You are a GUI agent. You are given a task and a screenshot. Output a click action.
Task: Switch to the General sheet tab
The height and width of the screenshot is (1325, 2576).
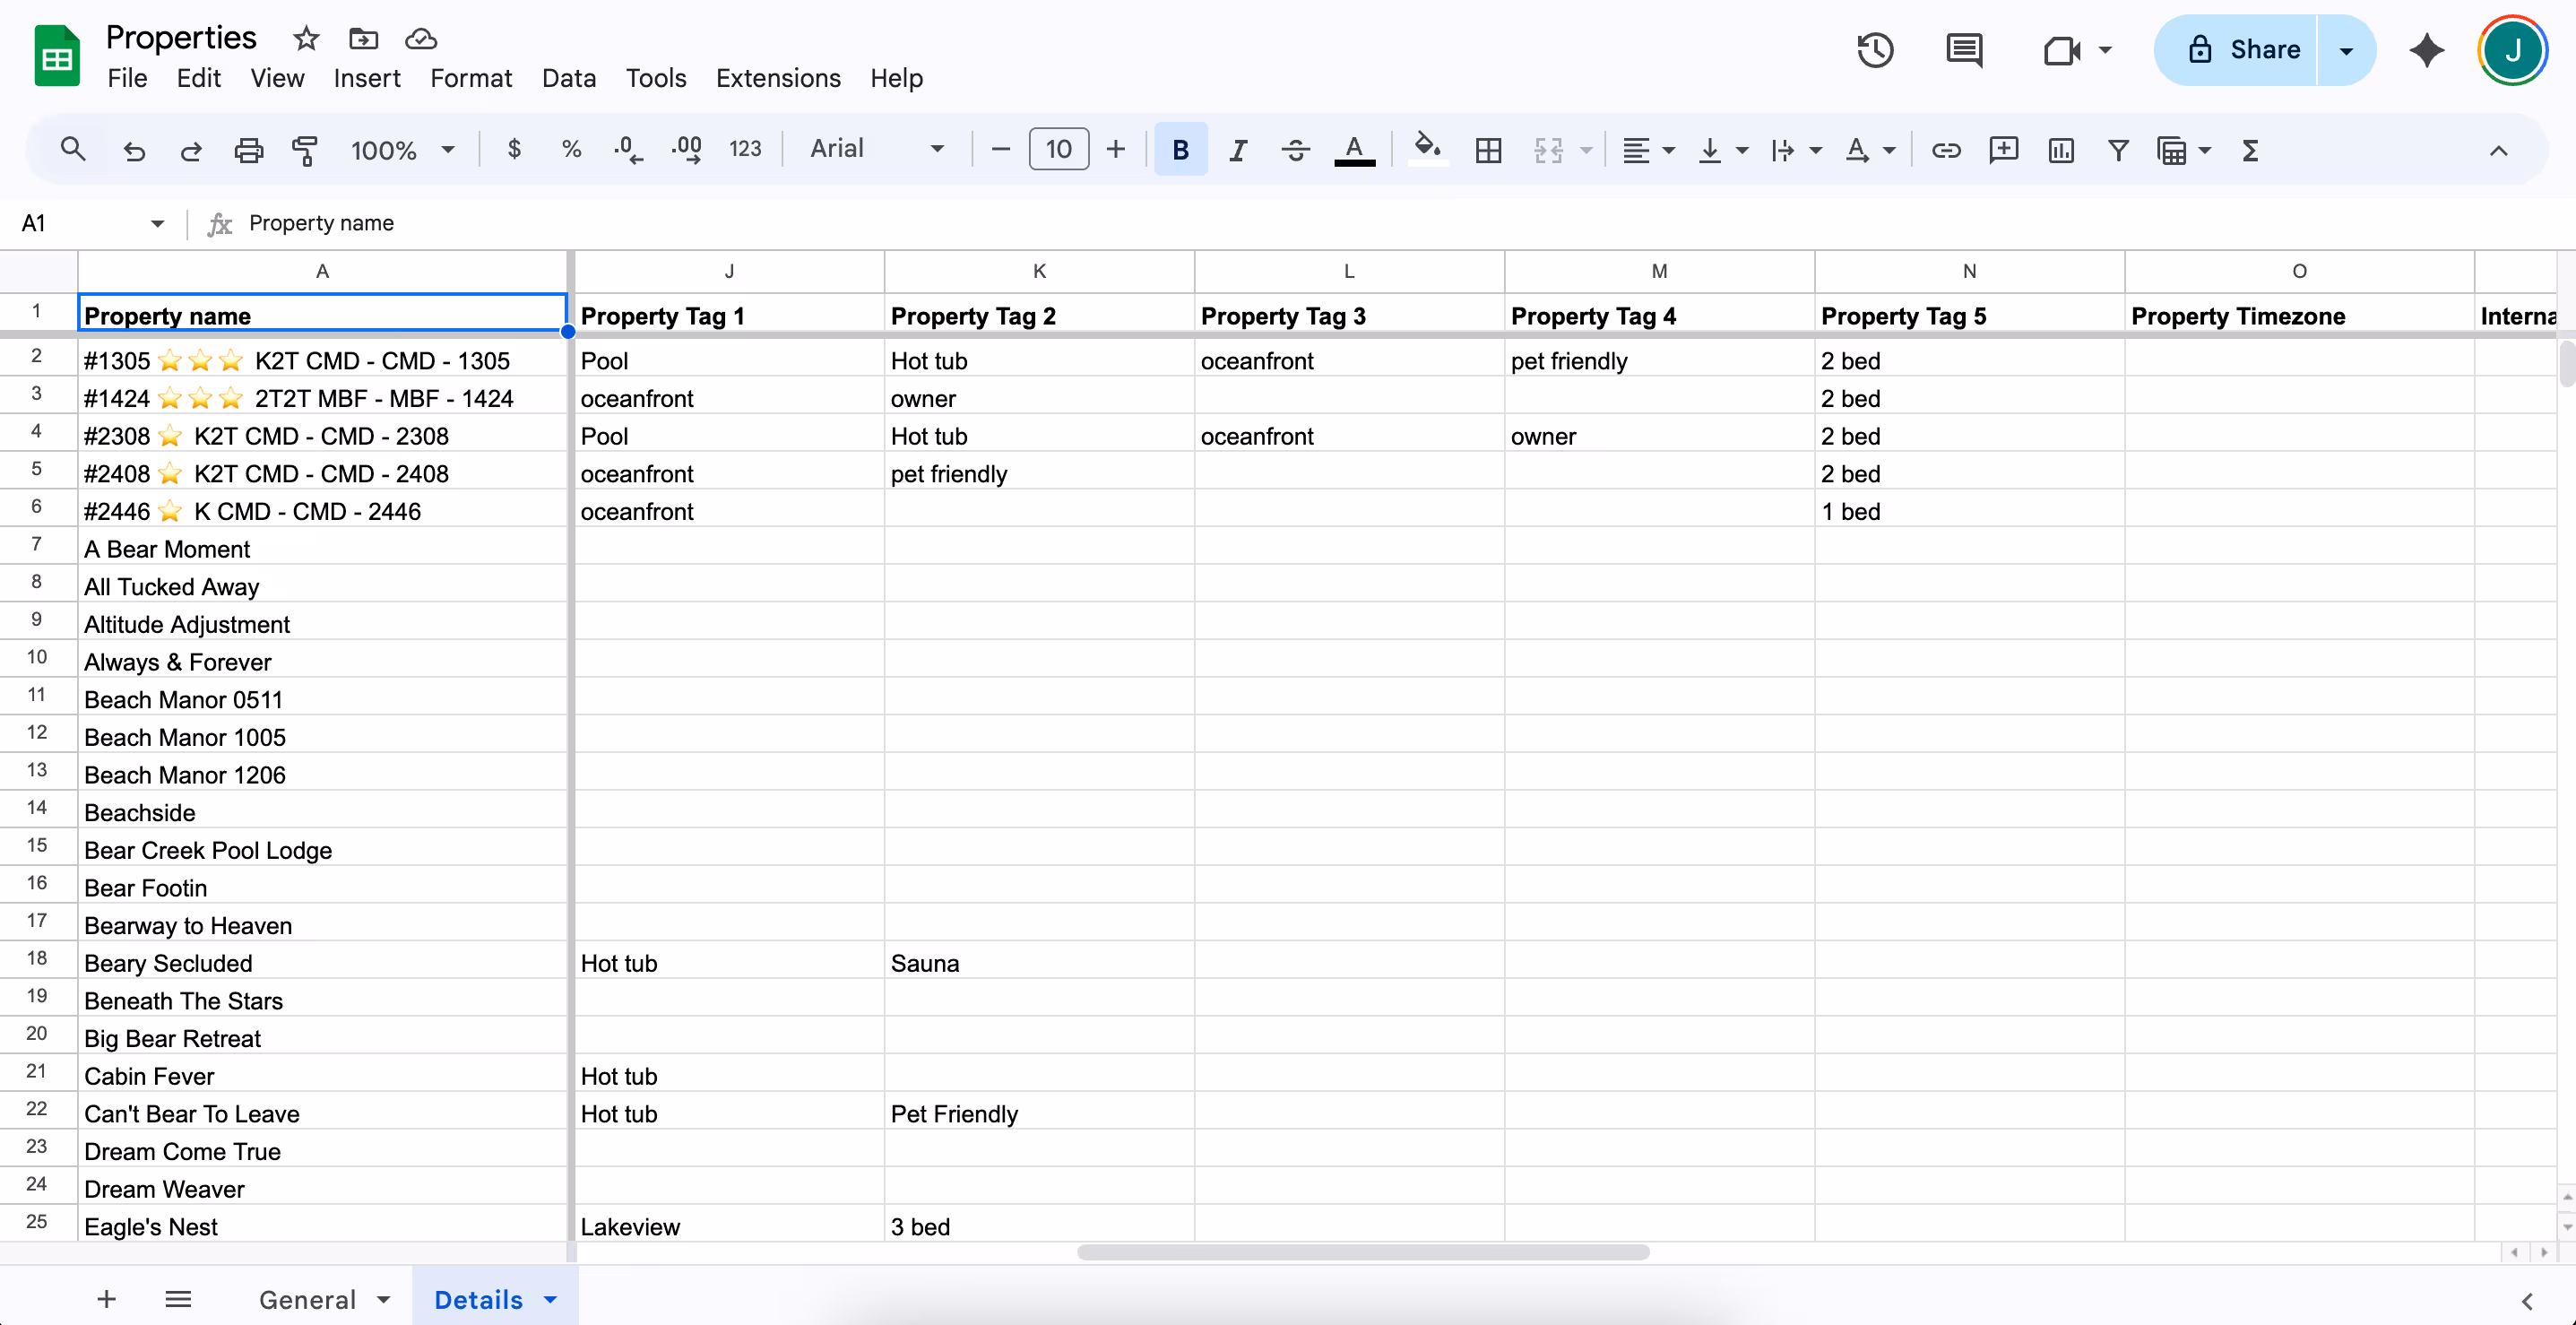[307, 1299]
